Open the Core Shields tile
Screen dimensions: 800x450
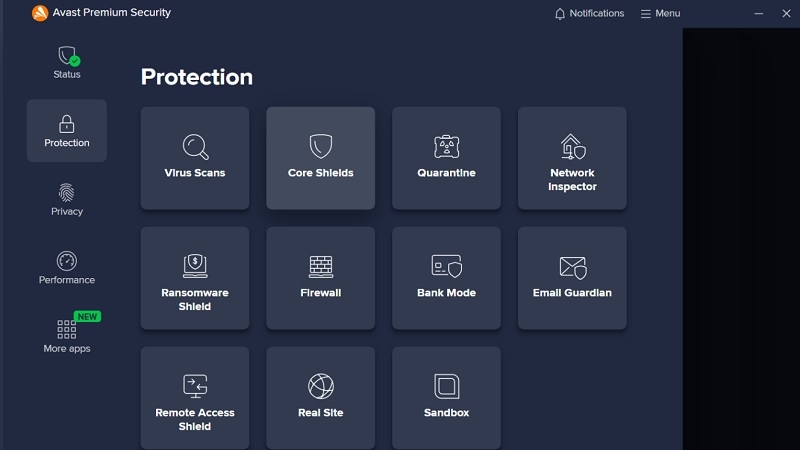(x=320, y=158)
